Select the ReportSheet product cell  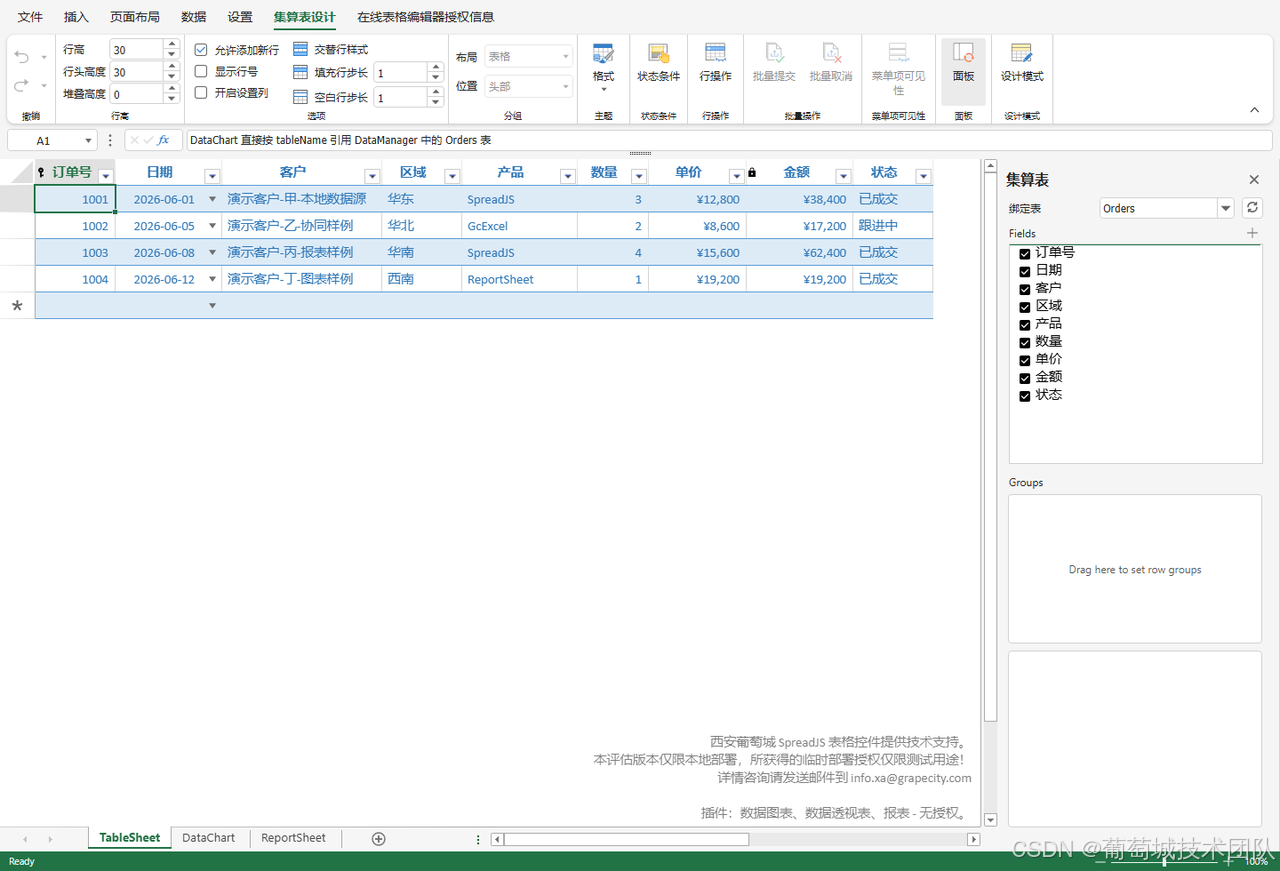pyautogui.click(x=520, y=280)
